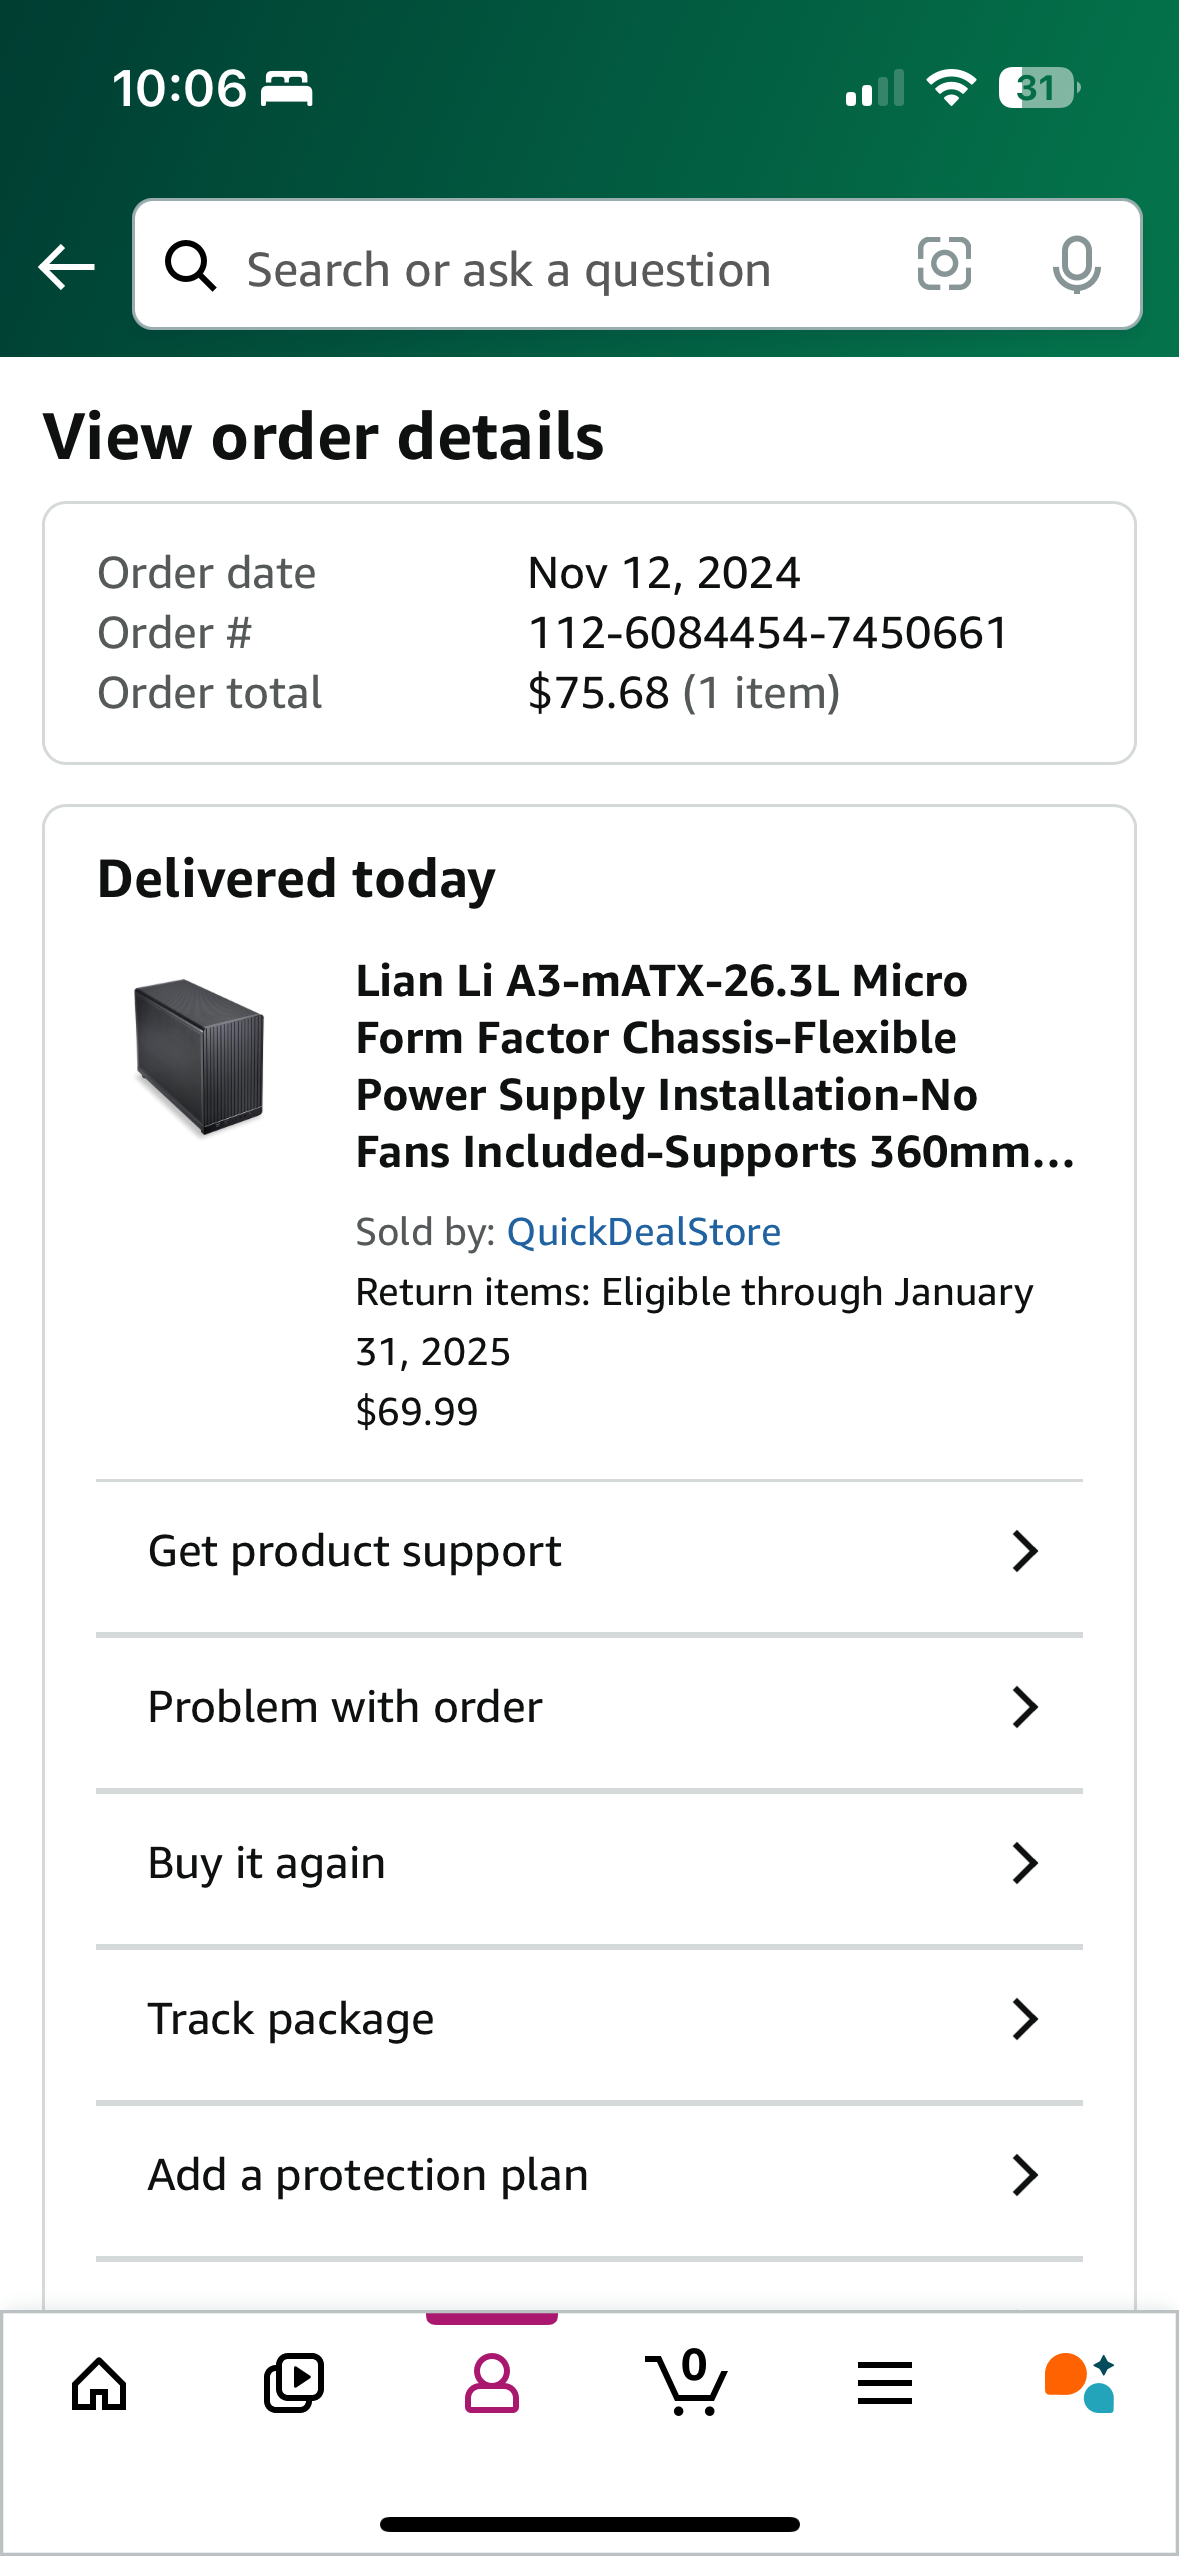Open the shopping cart icon
This screenshot has height=2556, width=1179.
point(687,2384)
